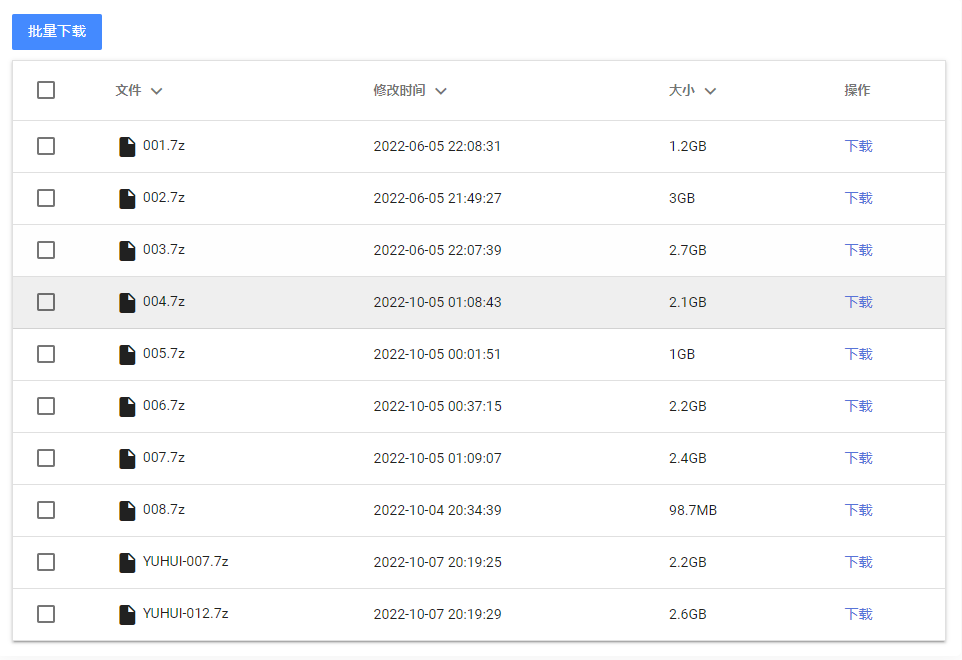This screenshot has height=660, width=962.
Task: Select the checkbox beside YUHUI-012.7z
Action: coord(46,614)
